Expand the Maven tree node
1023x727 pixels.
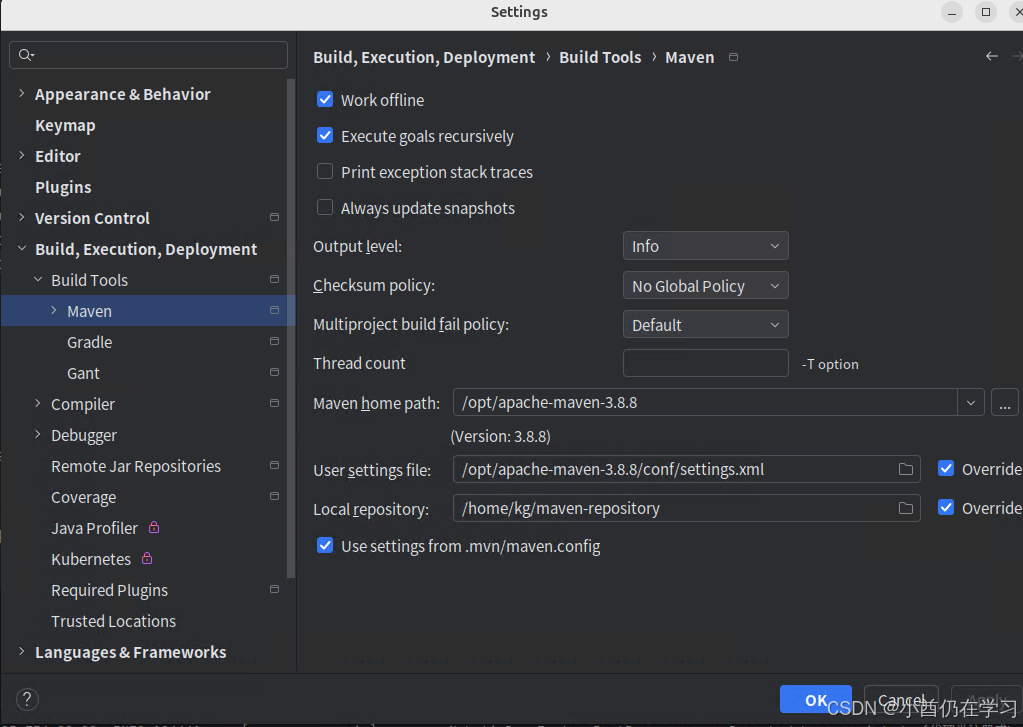tap(54, 311)
